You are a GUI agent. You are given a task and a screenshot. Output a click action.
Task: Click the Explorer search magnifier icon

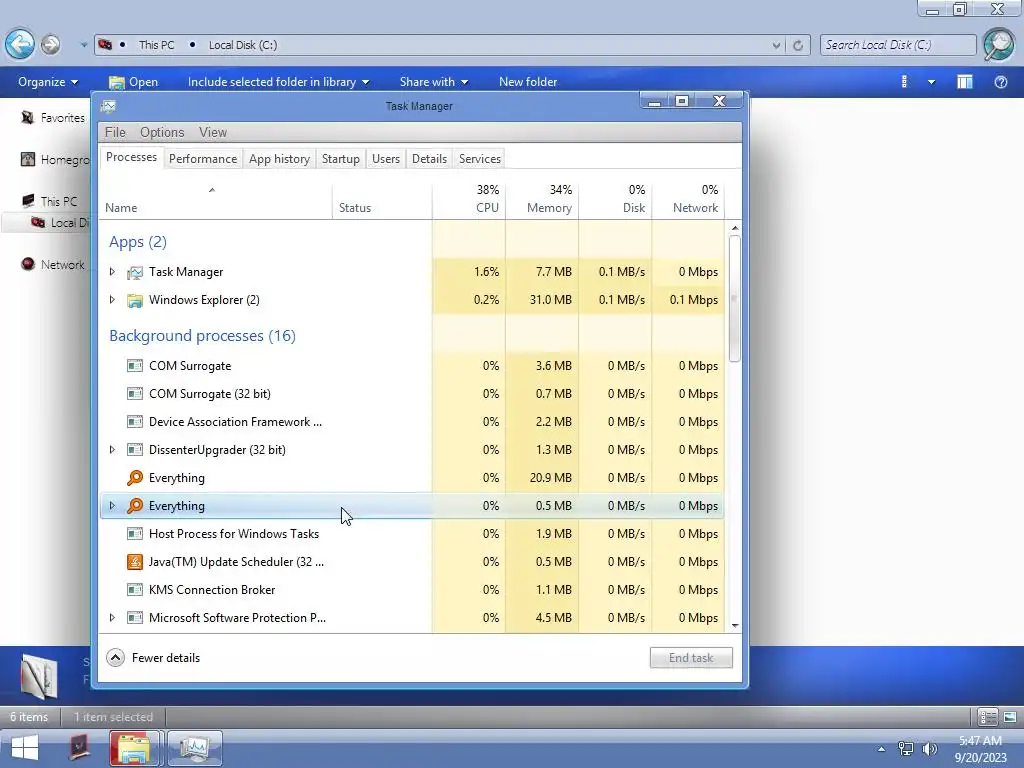(999, 44)
